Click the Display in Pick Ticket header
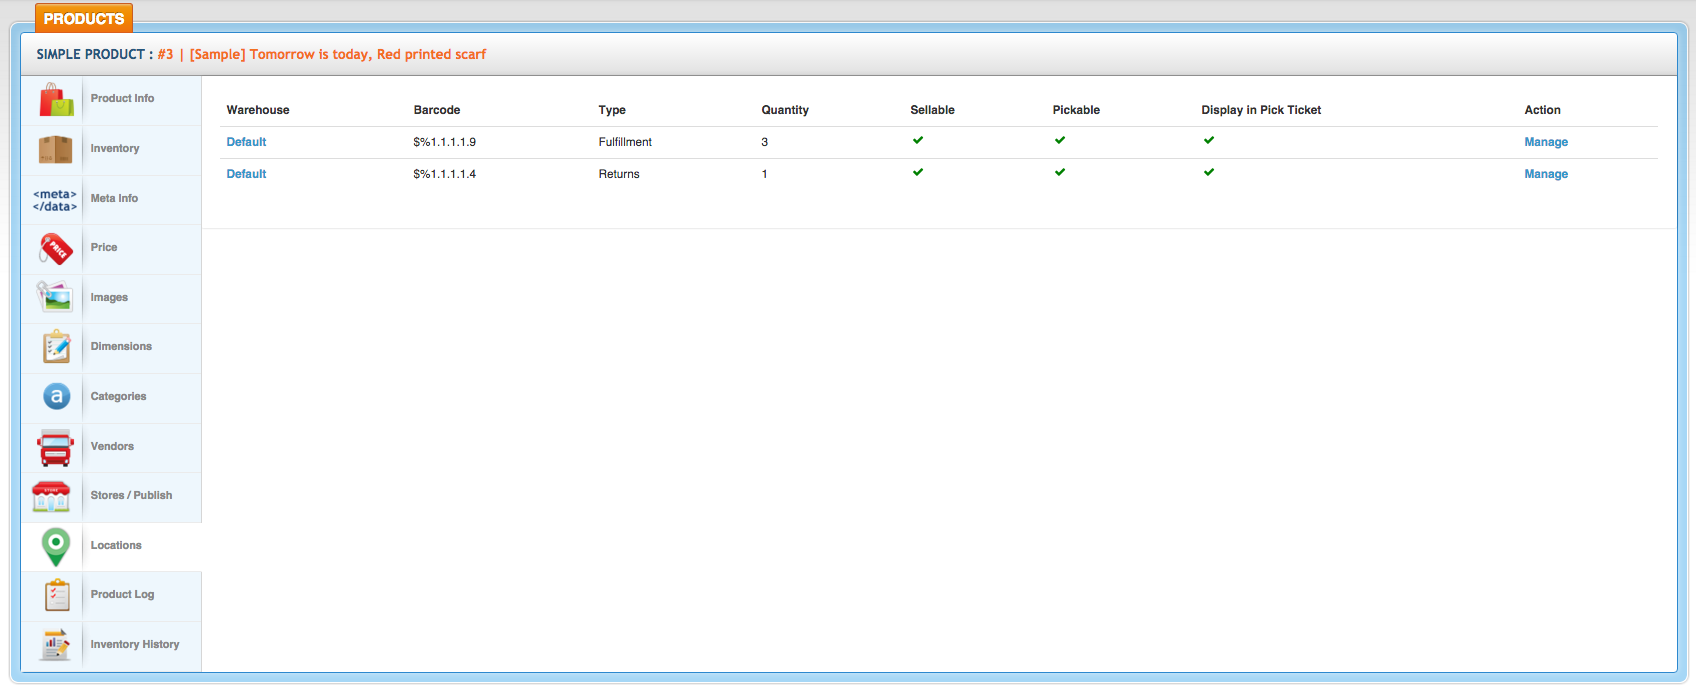This screenshot has width=1696, height=690. click(x=1261, y=110)
